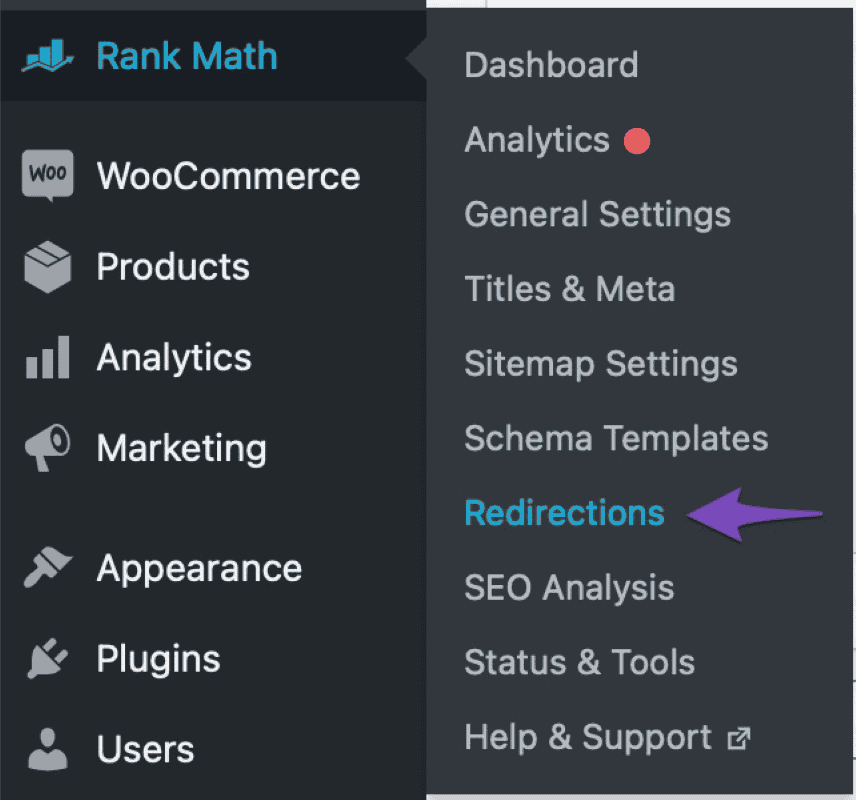This screenshot has width=856, height=800.
Task: Click the Appearance paintbrush icon
Action: coord(48,568)
